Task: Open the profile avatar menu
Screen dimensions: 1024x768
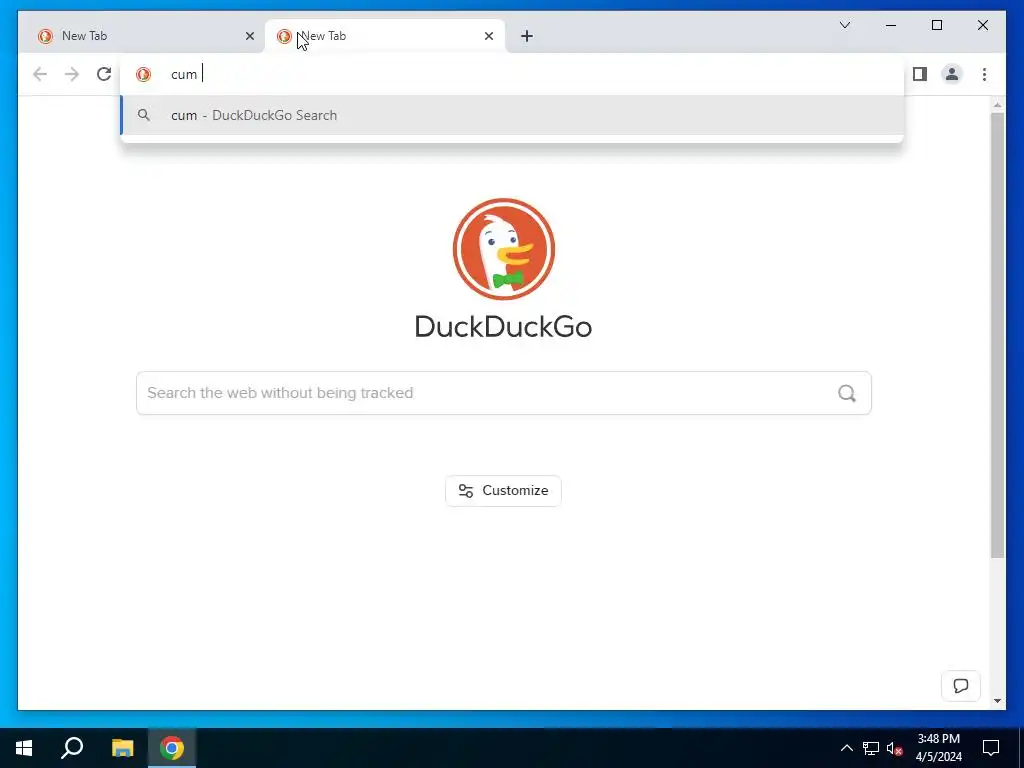Action: [x=952, y=74]
